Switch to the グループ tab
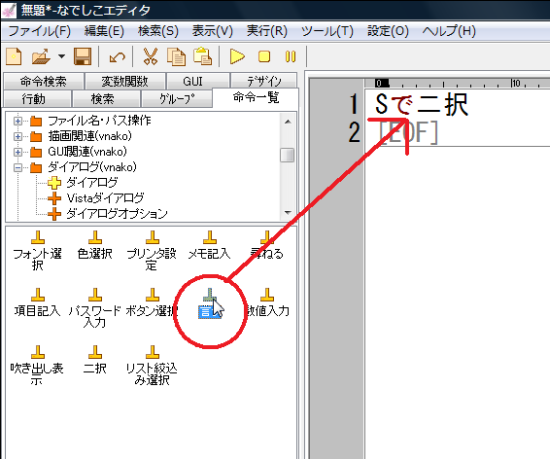Screen dimensions: 550x459 click(x=176, y=99)
